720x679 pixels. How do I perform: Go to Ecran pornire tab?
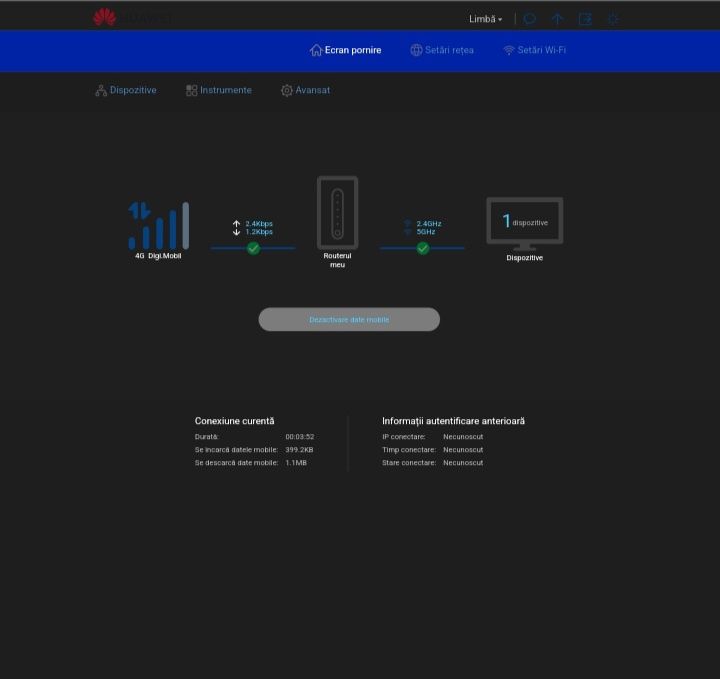pyautogui.click(x=345, y=50)
